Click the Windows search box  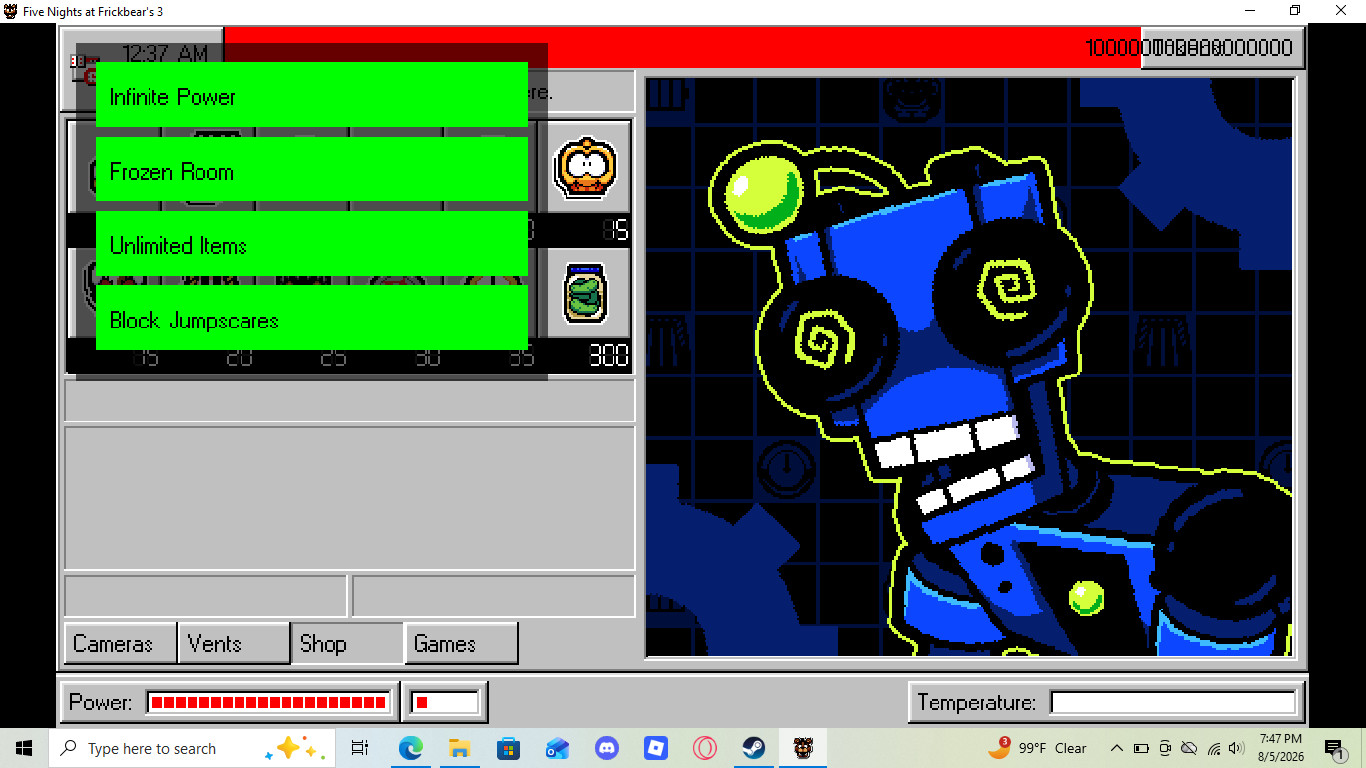[192, 748]
